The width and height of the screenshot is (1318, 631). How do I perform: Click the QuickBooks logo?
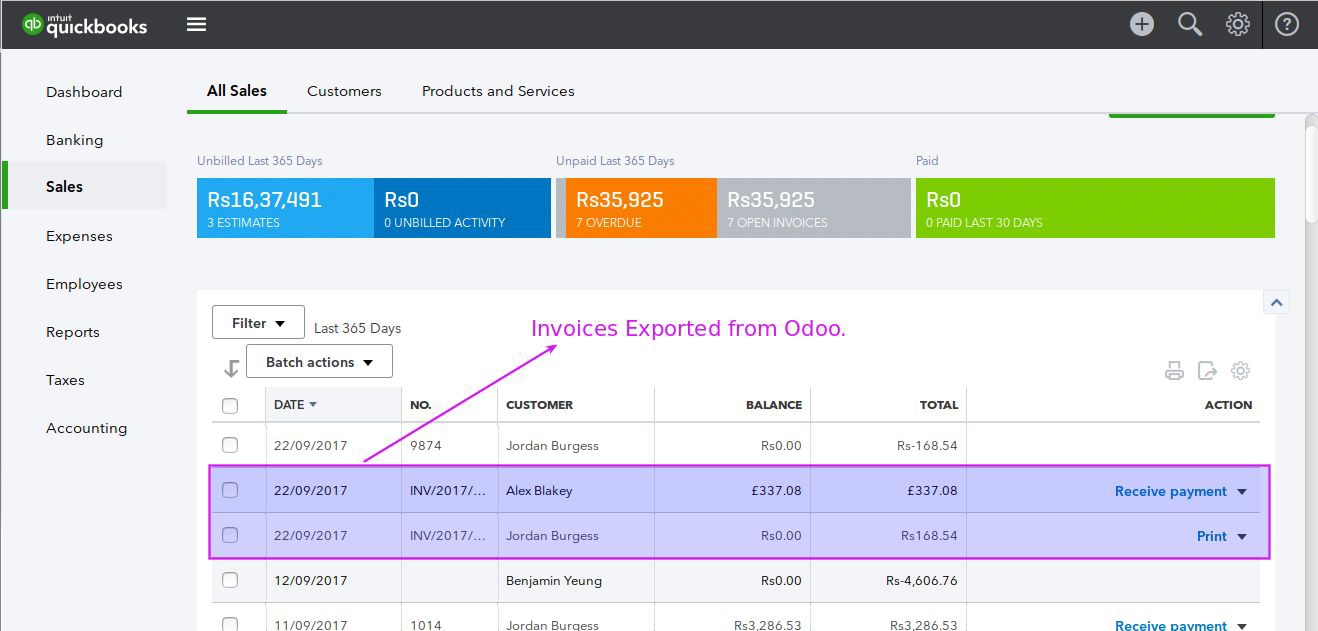[85, 24]
